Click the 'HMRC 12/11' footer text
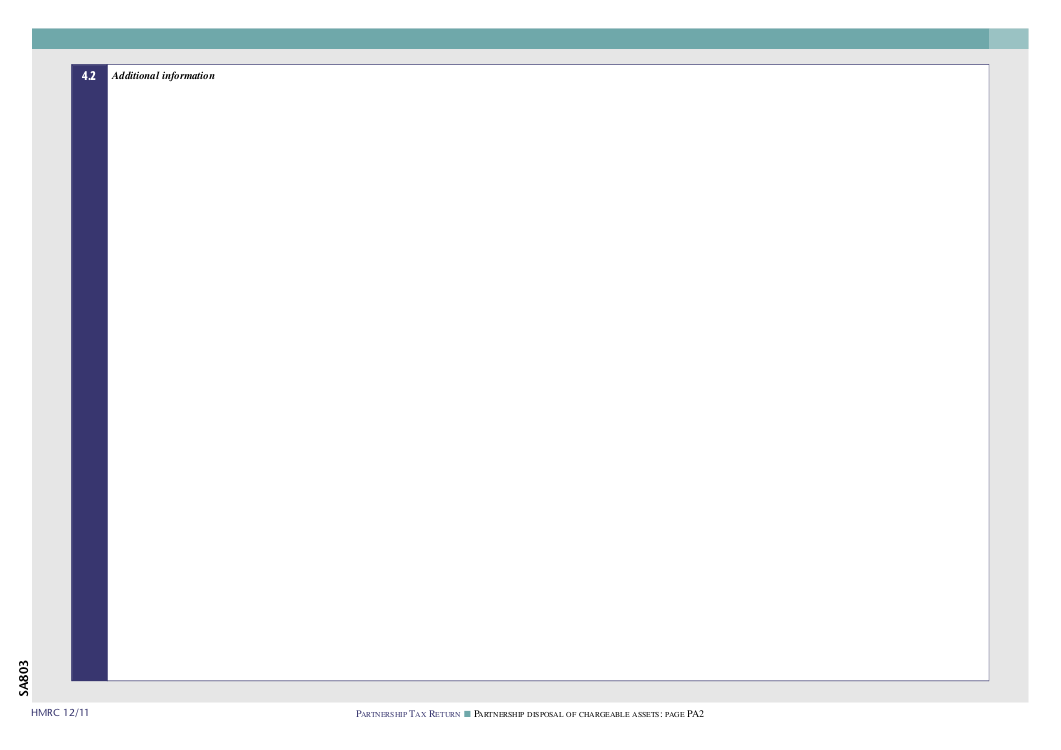 click(60, 713)
